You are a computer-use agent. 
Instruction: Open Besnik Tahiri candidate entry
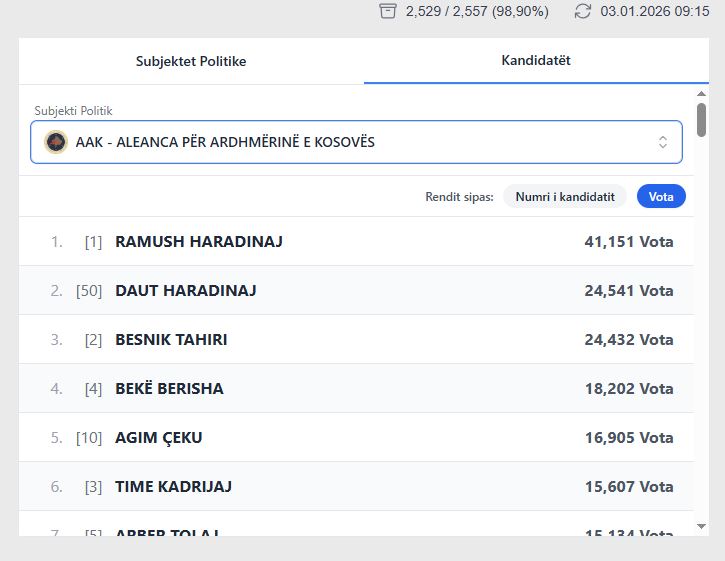coord(171,340)
